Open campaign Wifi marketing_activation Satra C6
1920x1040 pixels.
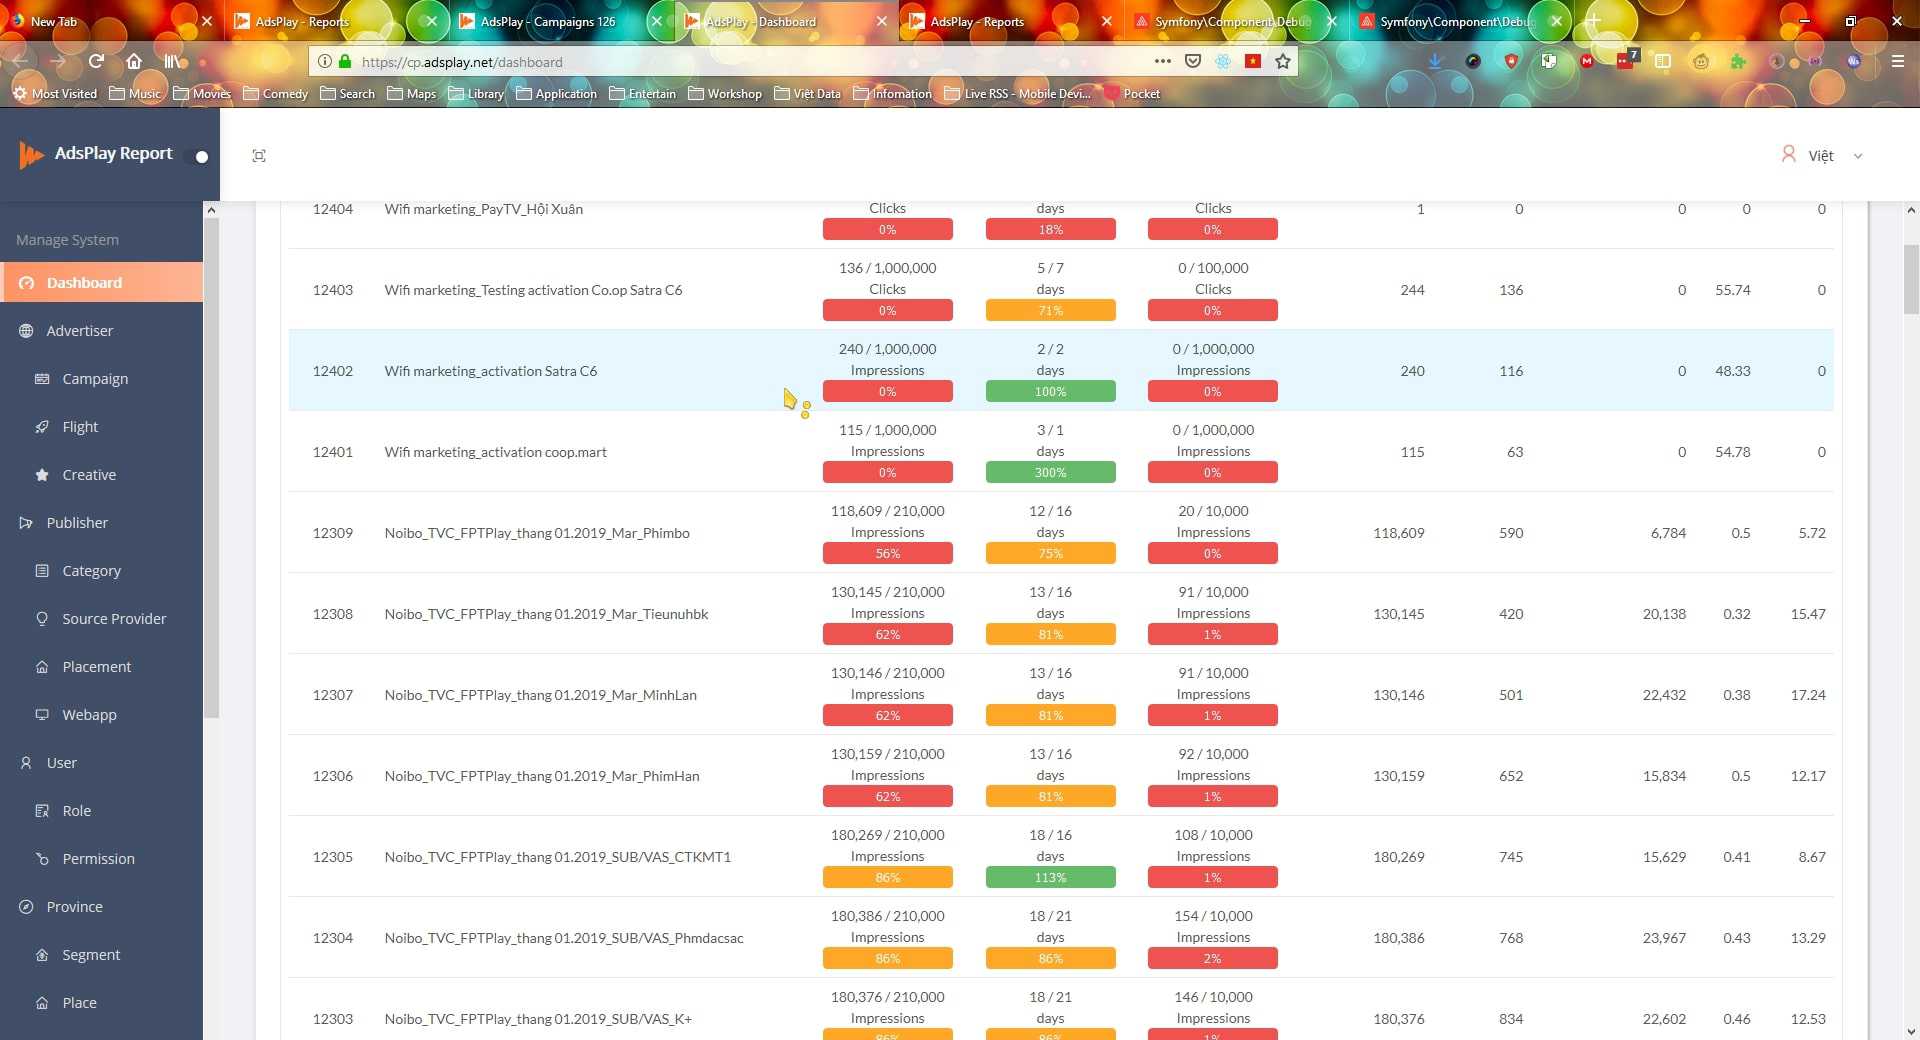490,371
